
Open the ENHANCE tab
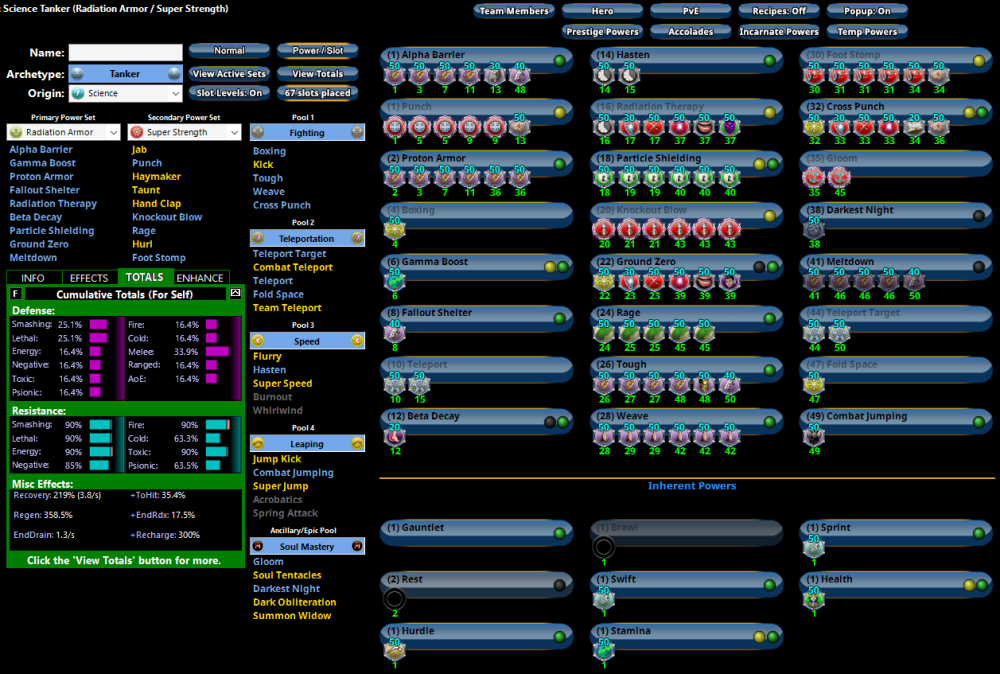tap(200, 278)
